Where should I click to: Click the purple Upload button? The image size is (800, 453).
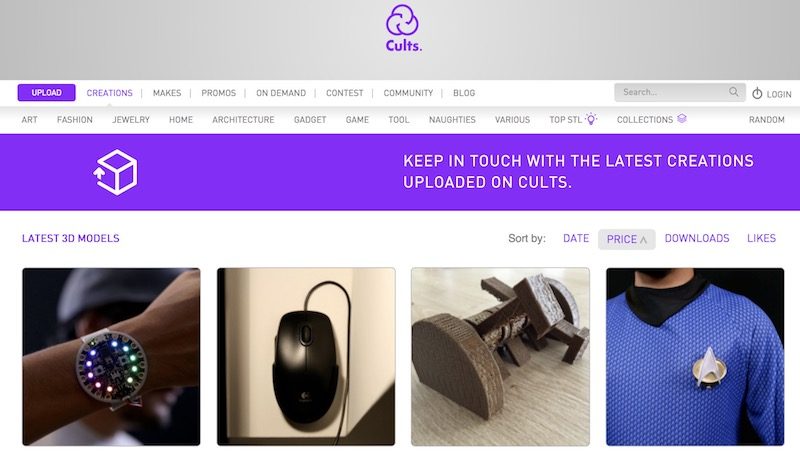[46, 92]
